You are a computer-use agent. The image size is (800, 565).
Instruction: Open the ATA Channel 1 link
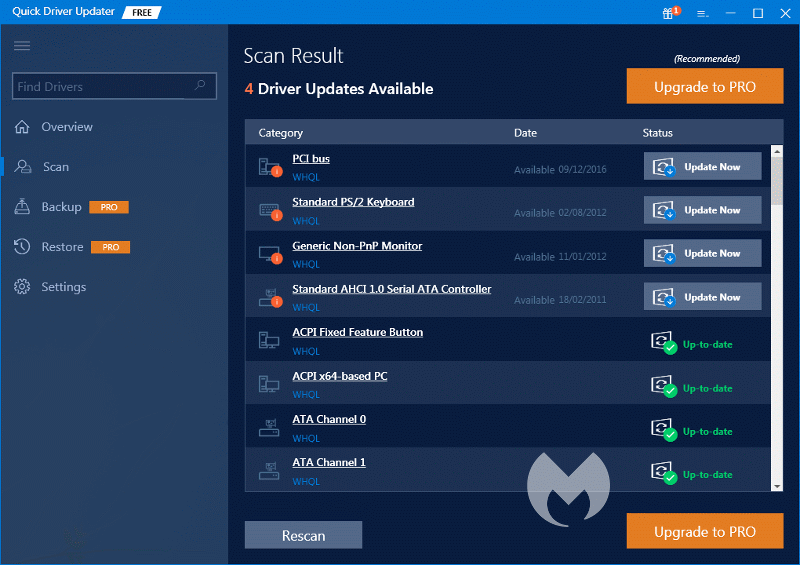click(x=329, y=462)
